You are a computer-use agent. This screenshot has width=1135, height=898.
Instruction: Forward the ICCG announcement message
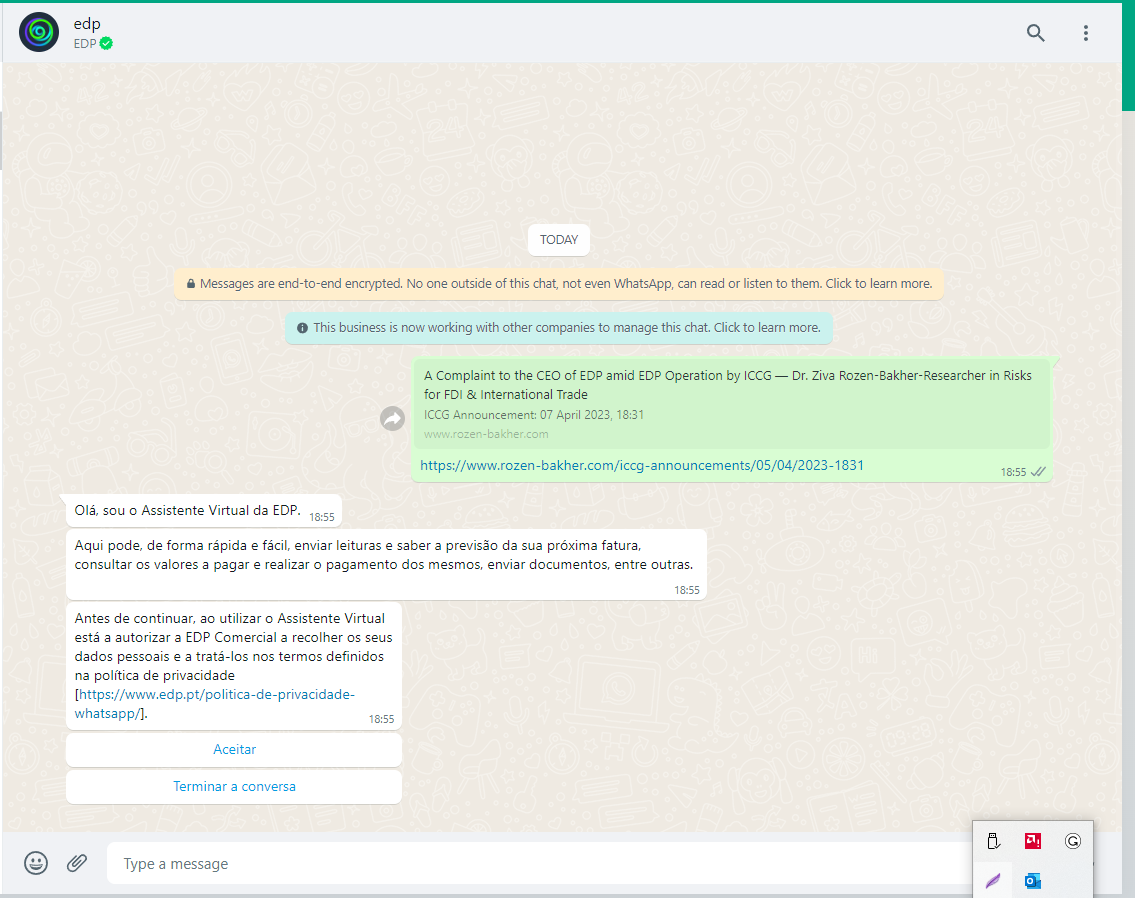point(392,418)
